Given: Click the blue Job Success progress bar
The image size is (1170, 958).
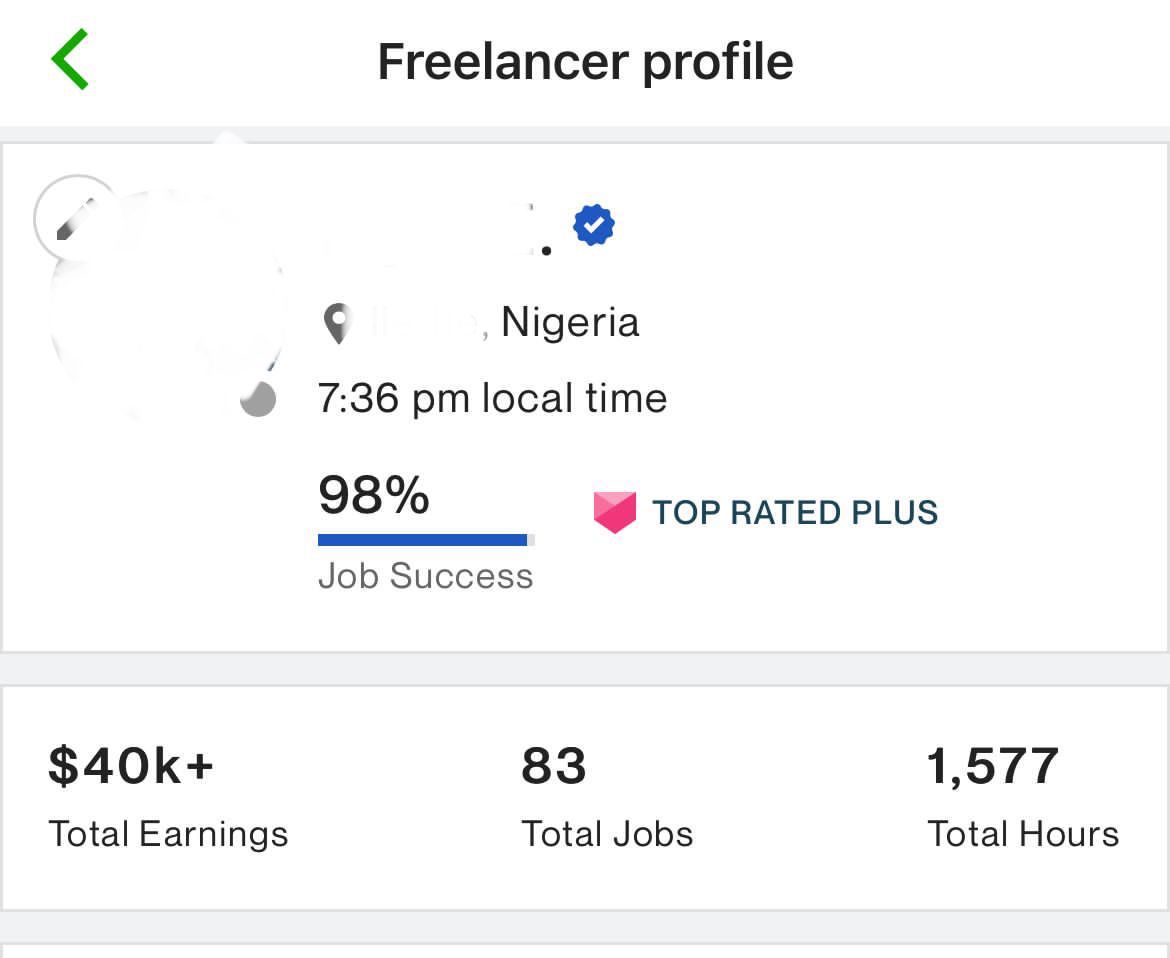Looking at the screenshot, I should tap(426, 540).
